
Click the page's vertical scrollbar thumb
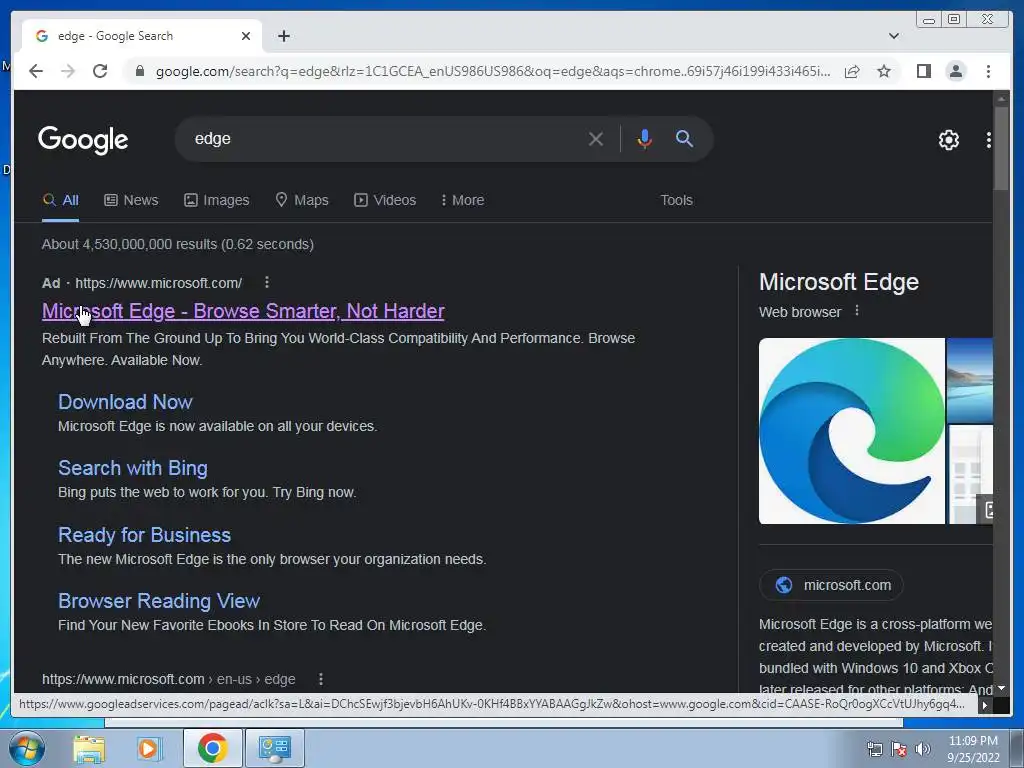(x=1000, y=148)
